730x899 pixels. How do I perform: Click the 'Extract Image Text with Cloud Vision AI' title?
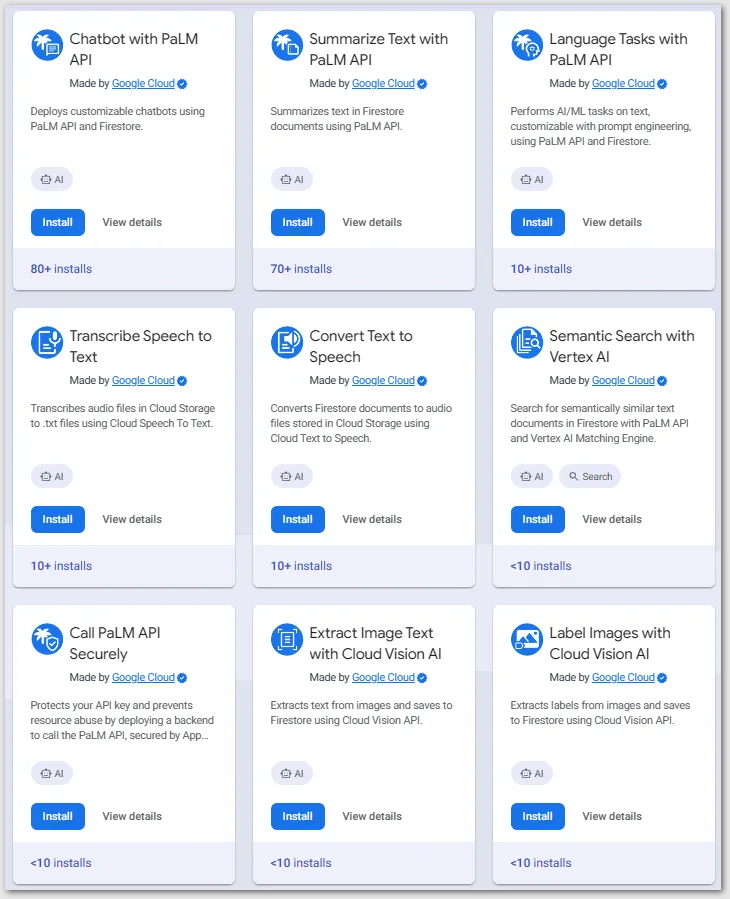click(376, 643)
